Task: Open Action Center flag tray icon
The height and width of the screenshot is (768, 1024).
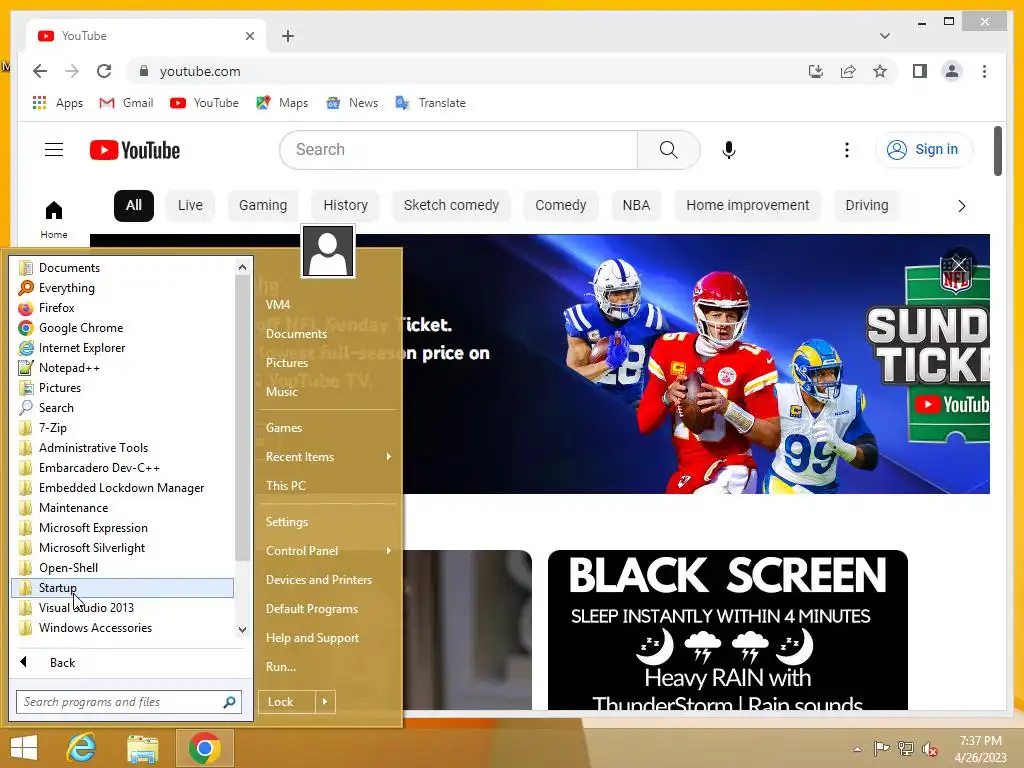Action: [x=881, y=748]
